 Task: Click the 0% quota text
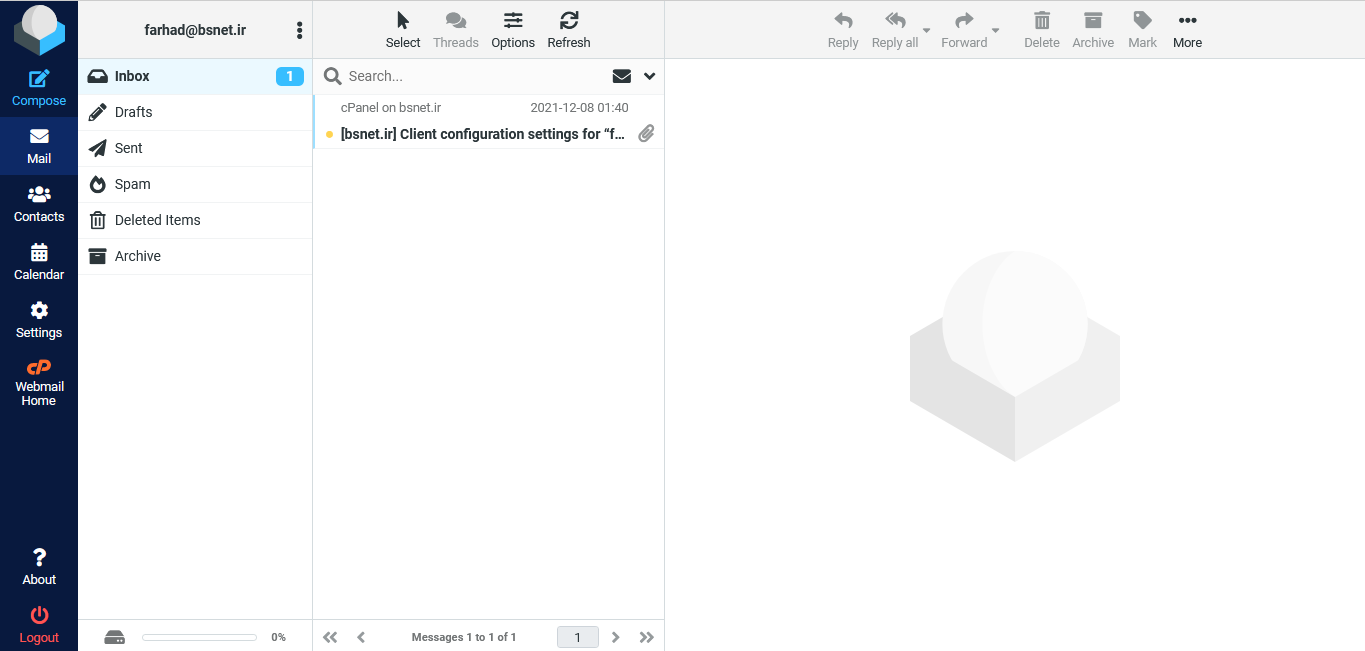[x=278, y=637]
